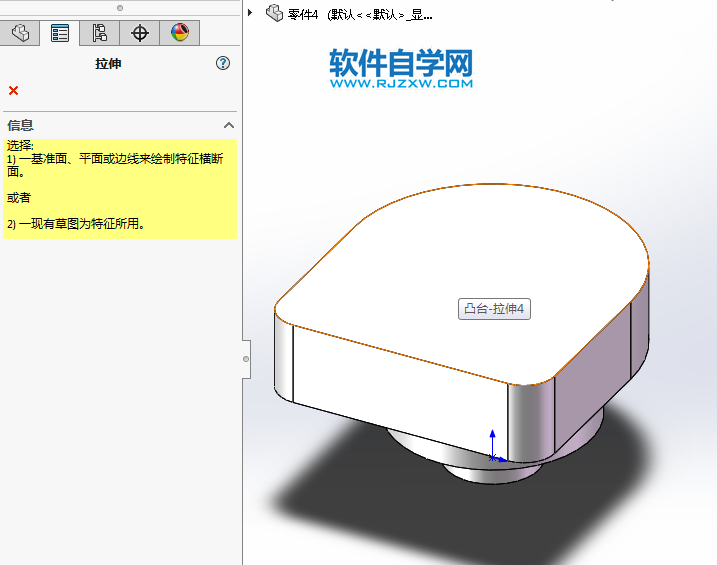This screenshot has width=717, height=565.
Task: Cancel the extrude with red X
Action: click(x=13, y=91)
